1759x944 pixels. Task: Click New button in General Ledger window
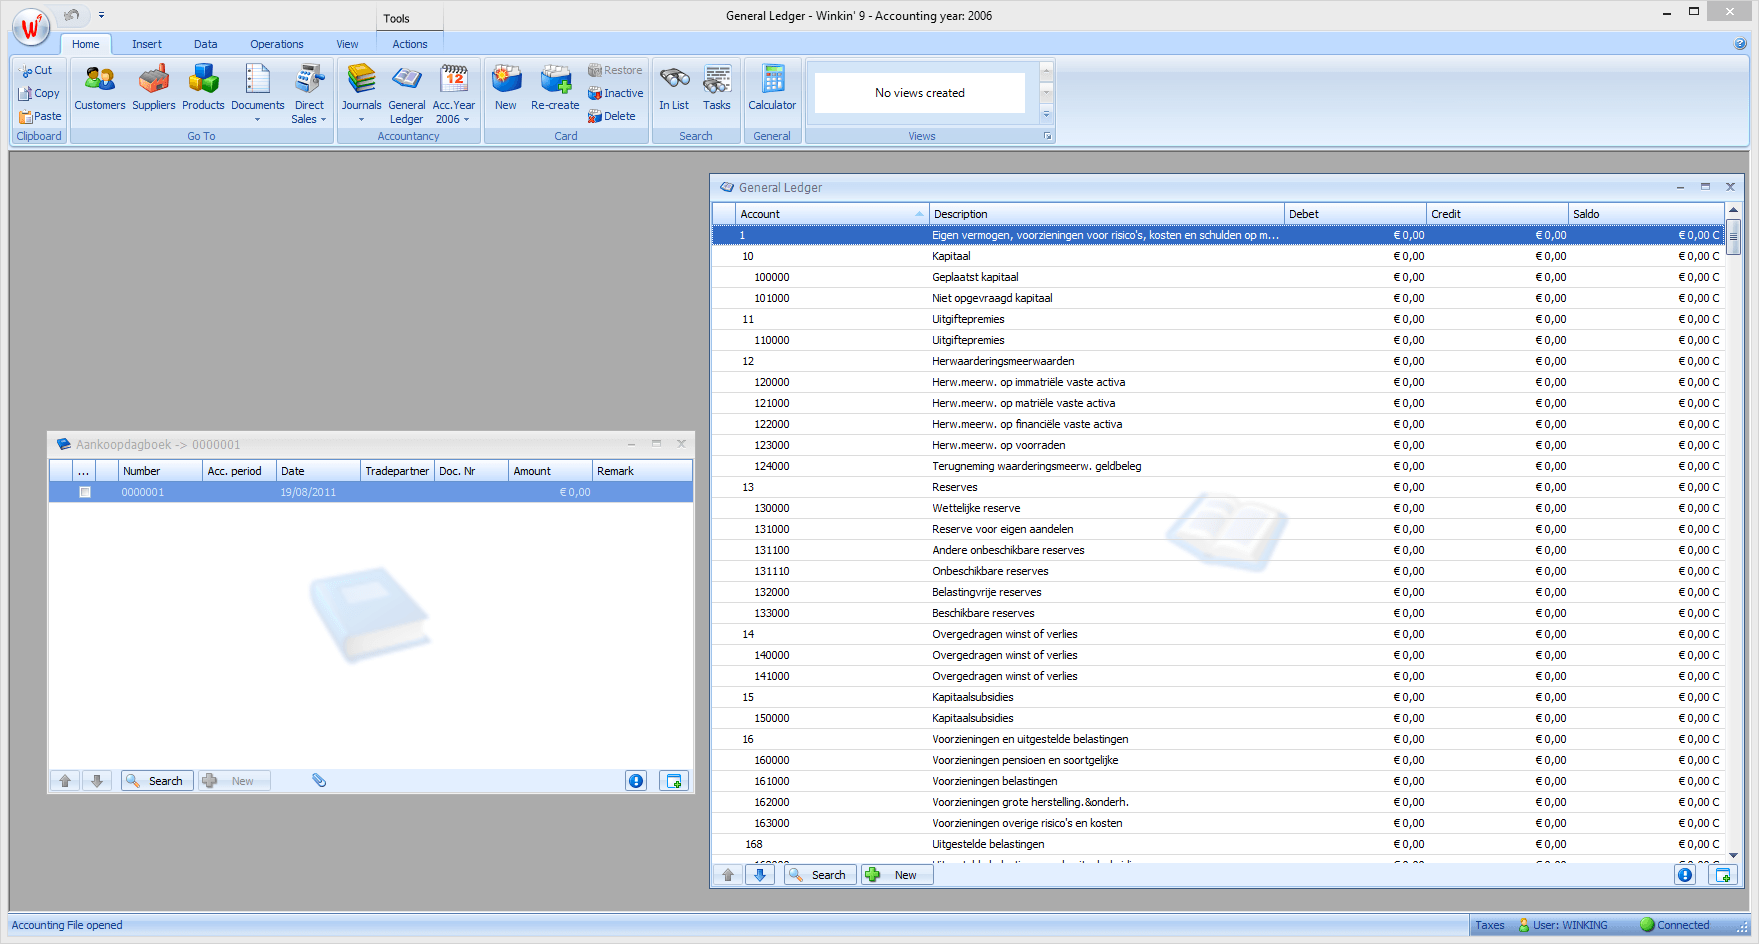897,875
